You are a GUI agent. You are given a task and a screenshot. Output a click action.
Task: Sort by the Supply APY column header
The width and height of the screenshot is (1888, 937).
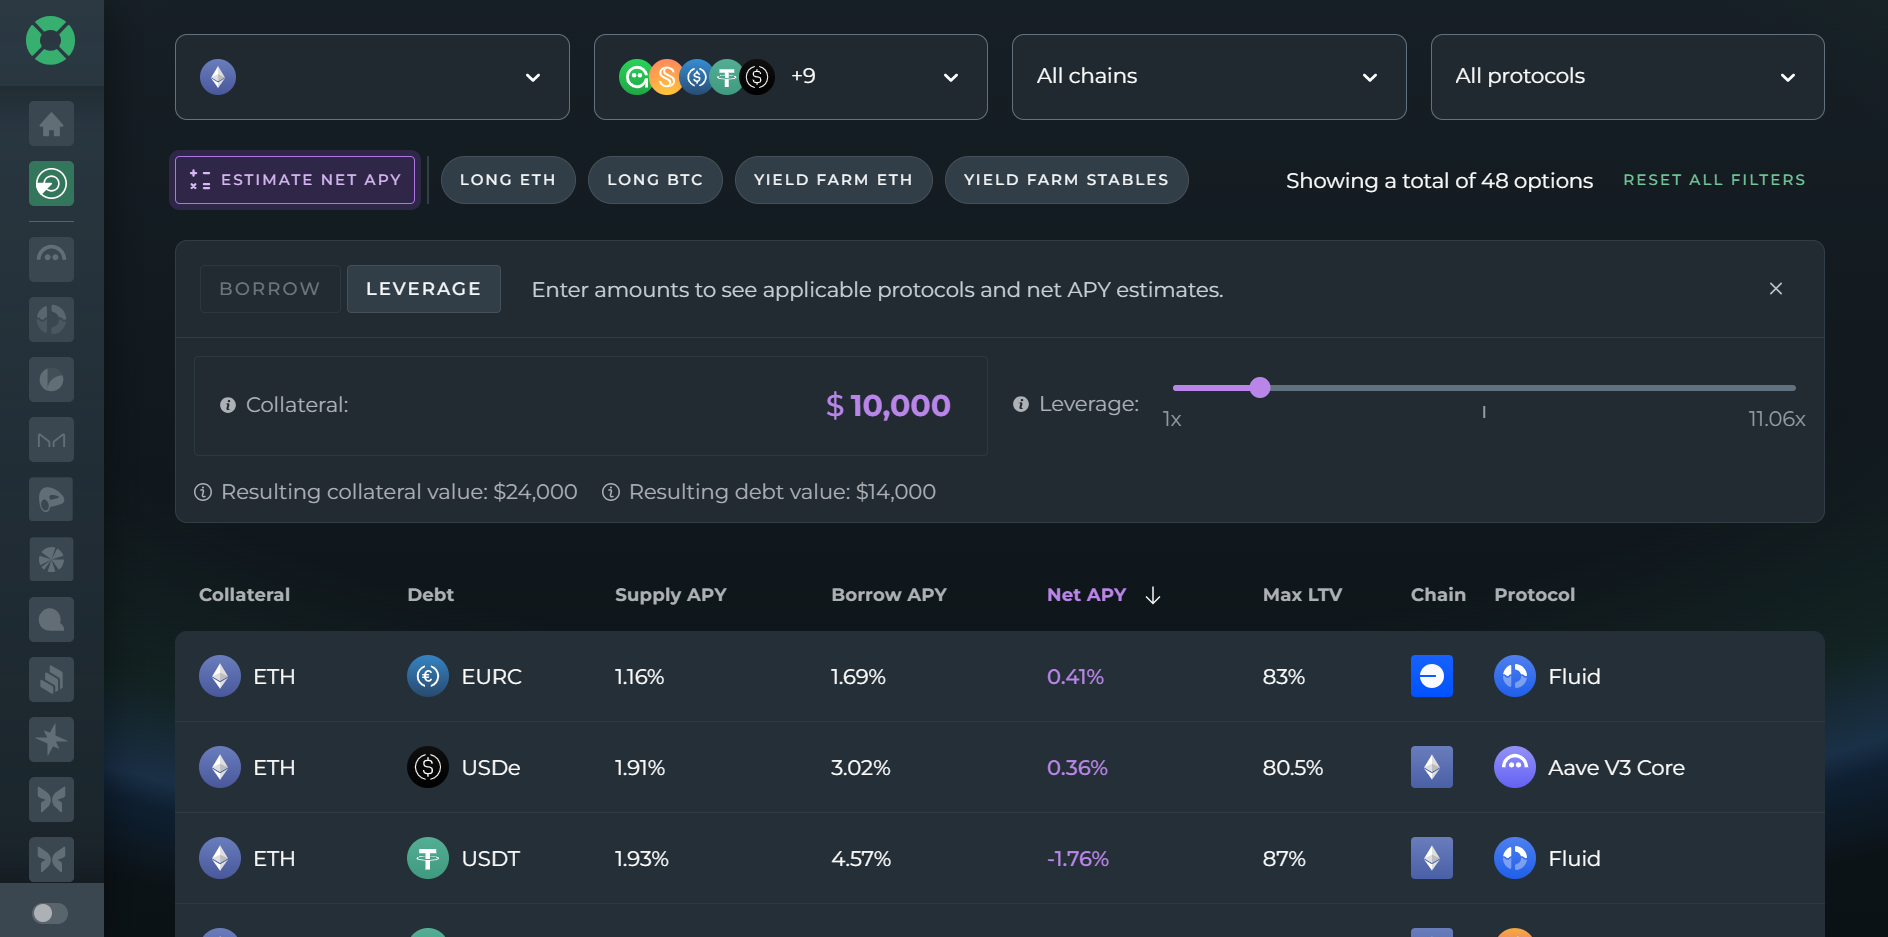[671, 595]
